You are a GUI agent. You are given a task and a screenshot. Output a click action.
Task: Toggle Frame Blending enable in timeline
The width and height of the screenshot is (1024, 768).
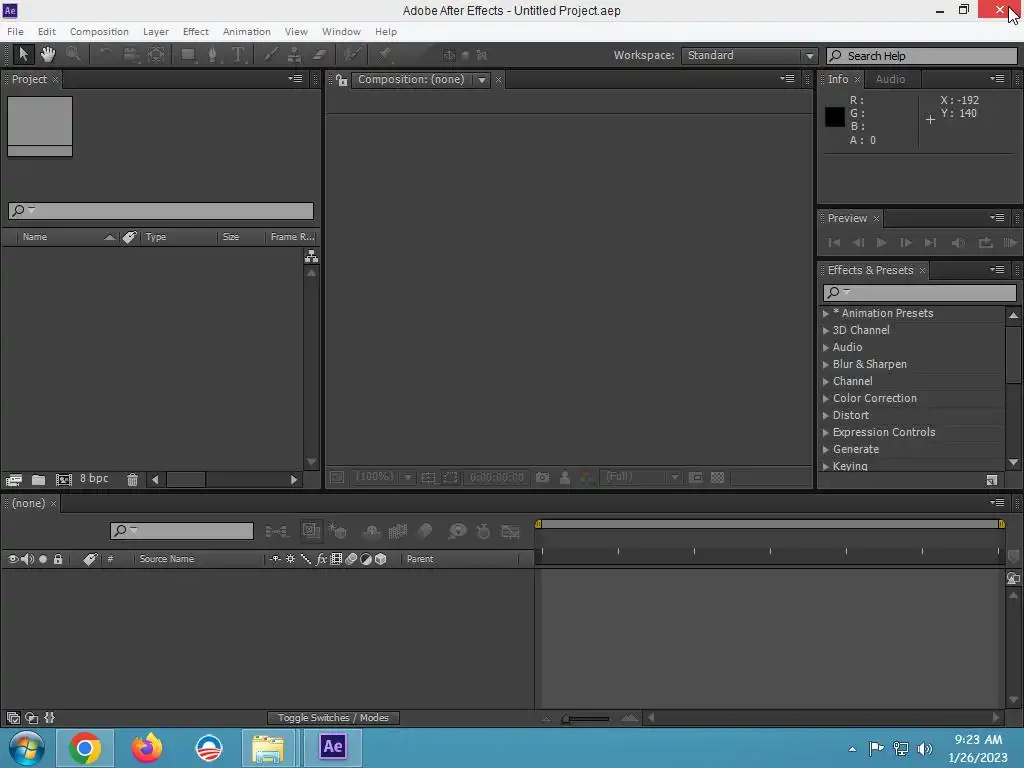(398, 532)
